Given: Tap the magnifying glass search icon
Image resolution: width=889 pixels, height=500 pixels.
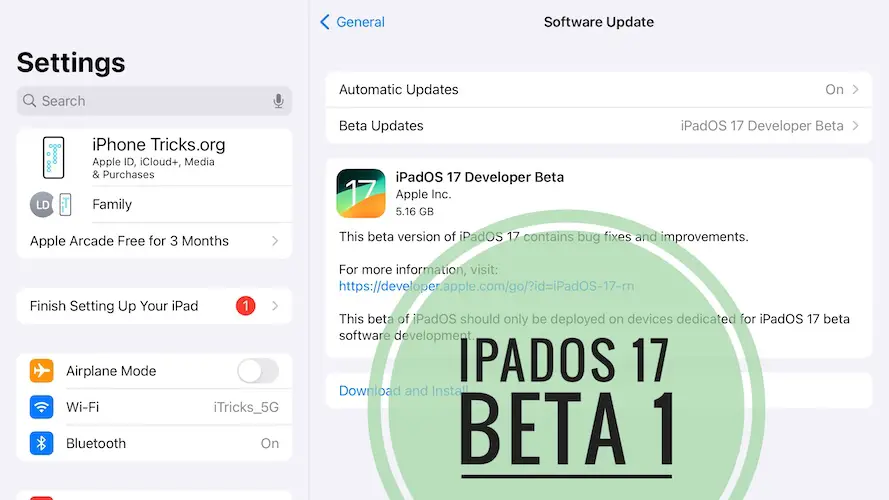Looking at the screenshot, I should click(x=30, y=101).
